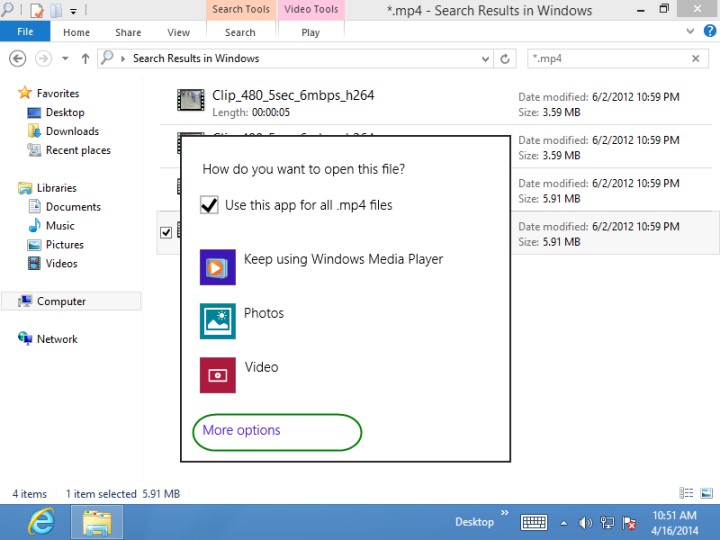Open the File menu
The height and width of the screenshot is (540, 720).
point(25,32)
